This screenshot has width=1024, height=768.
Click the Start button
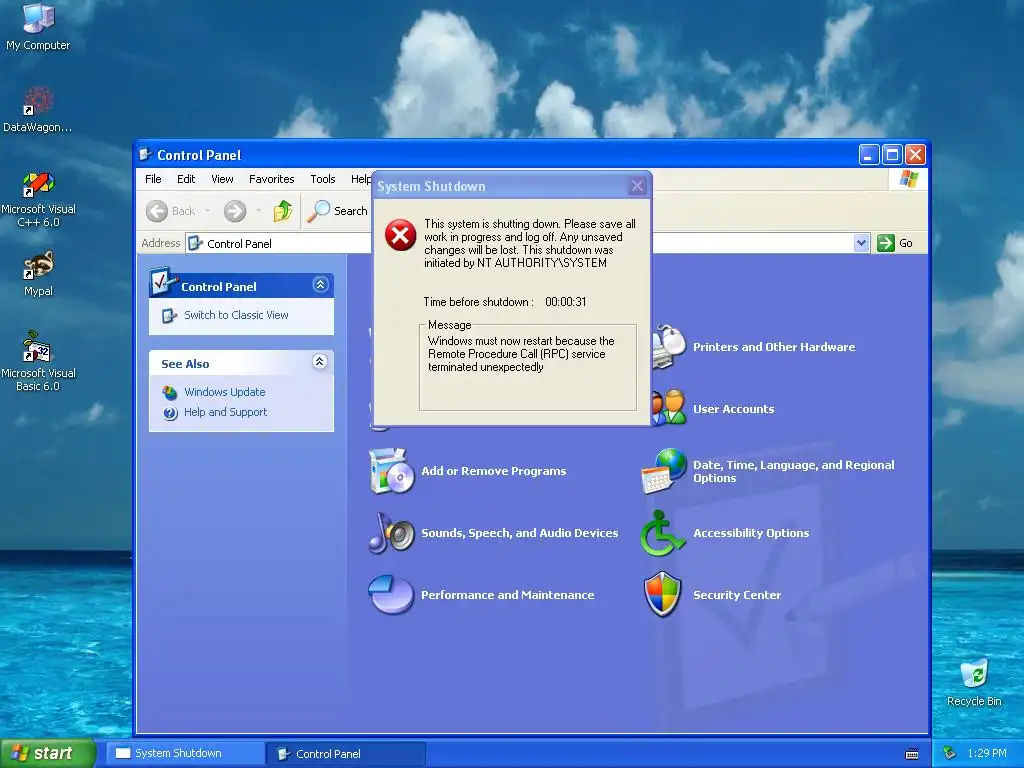[47, 753]
